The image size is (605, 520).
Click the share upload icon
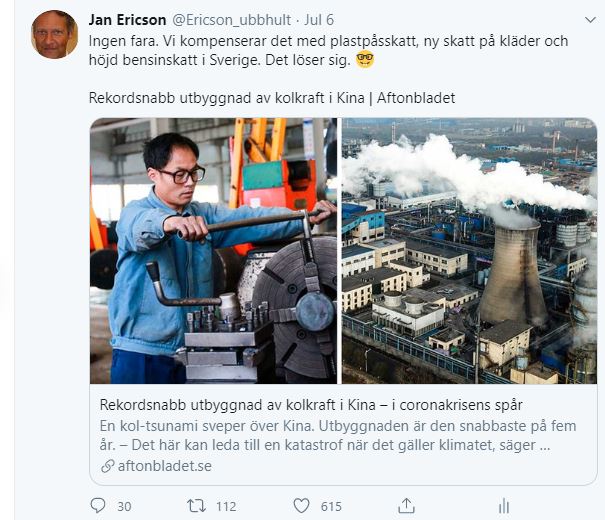(406, 505)
